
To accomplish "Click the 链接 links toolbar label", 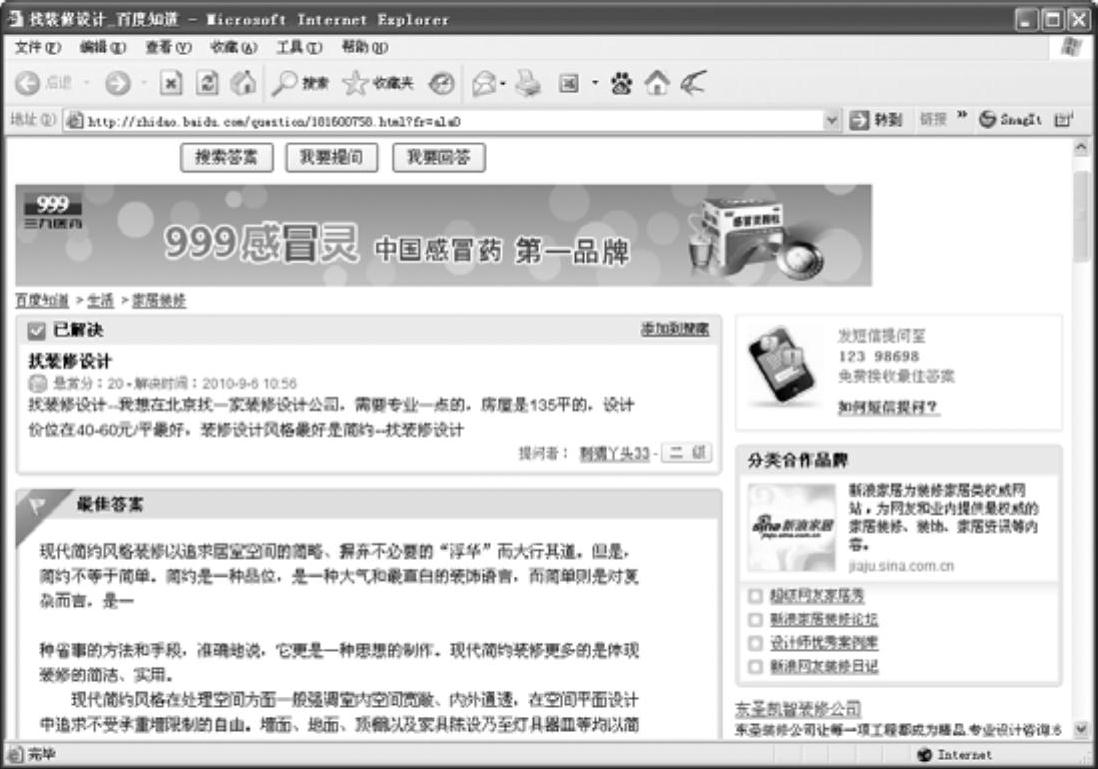I will 933,120.
